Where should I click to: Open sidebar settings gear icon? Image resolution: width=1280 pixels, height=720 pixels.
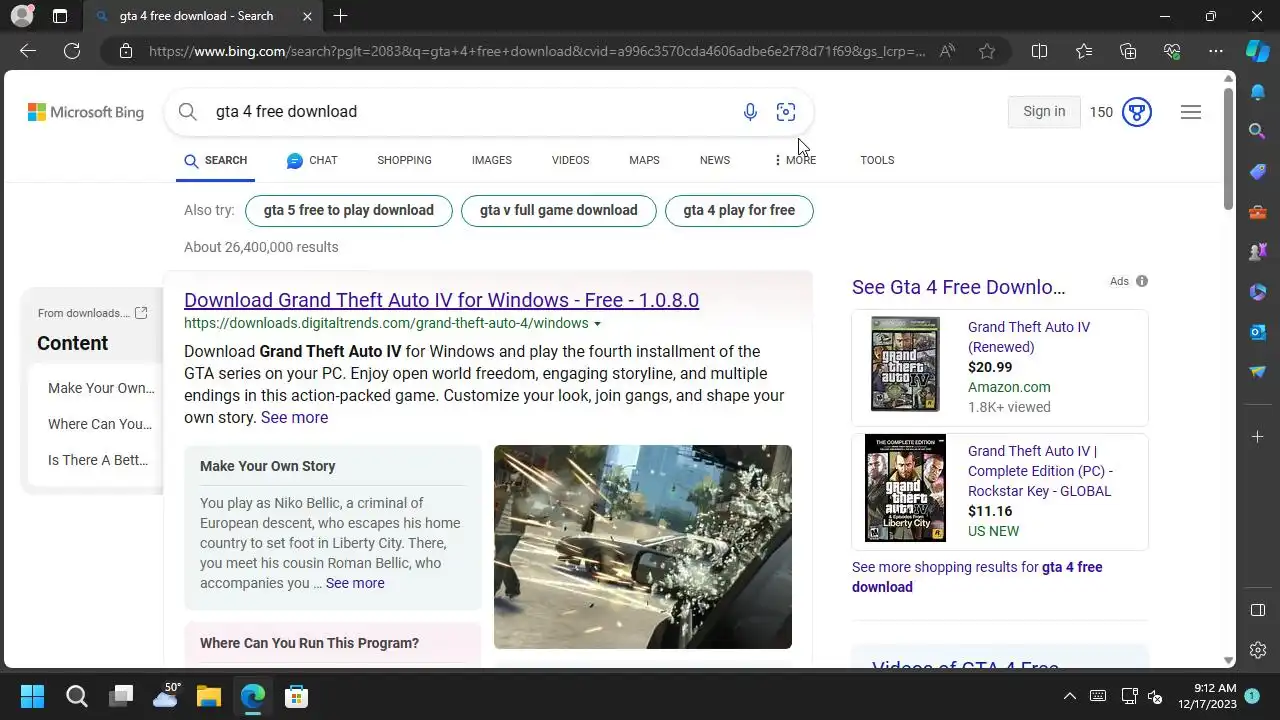[1258, 650]
